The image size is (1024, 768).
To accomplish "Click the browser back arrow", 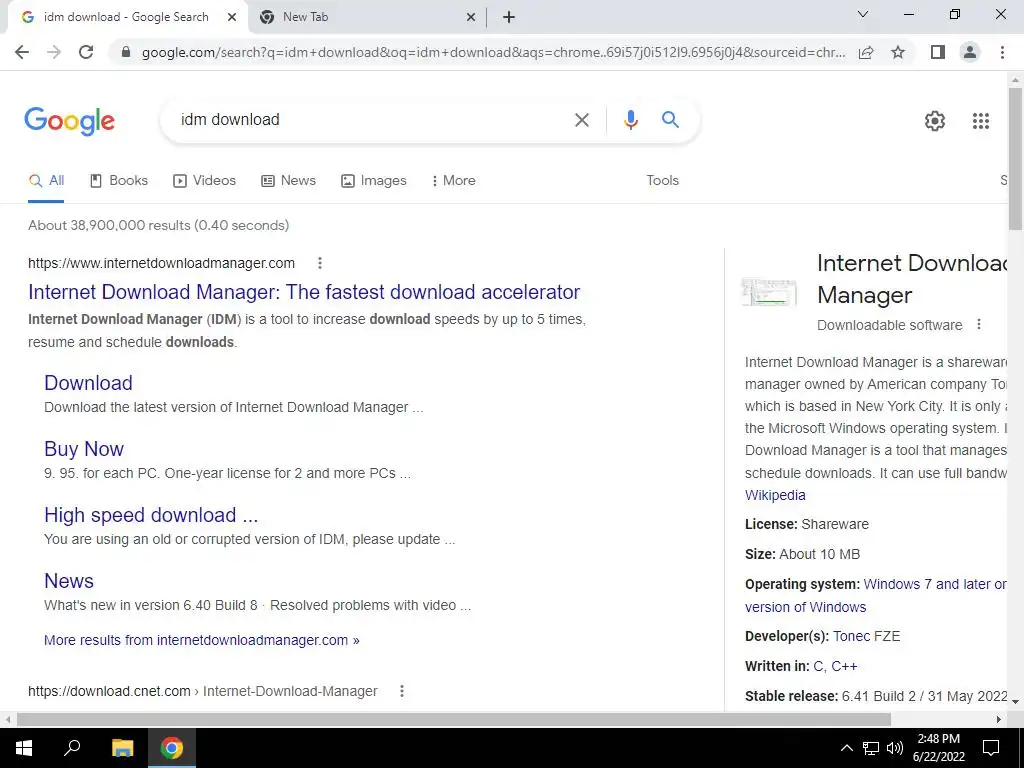I will tap(22, 52).
